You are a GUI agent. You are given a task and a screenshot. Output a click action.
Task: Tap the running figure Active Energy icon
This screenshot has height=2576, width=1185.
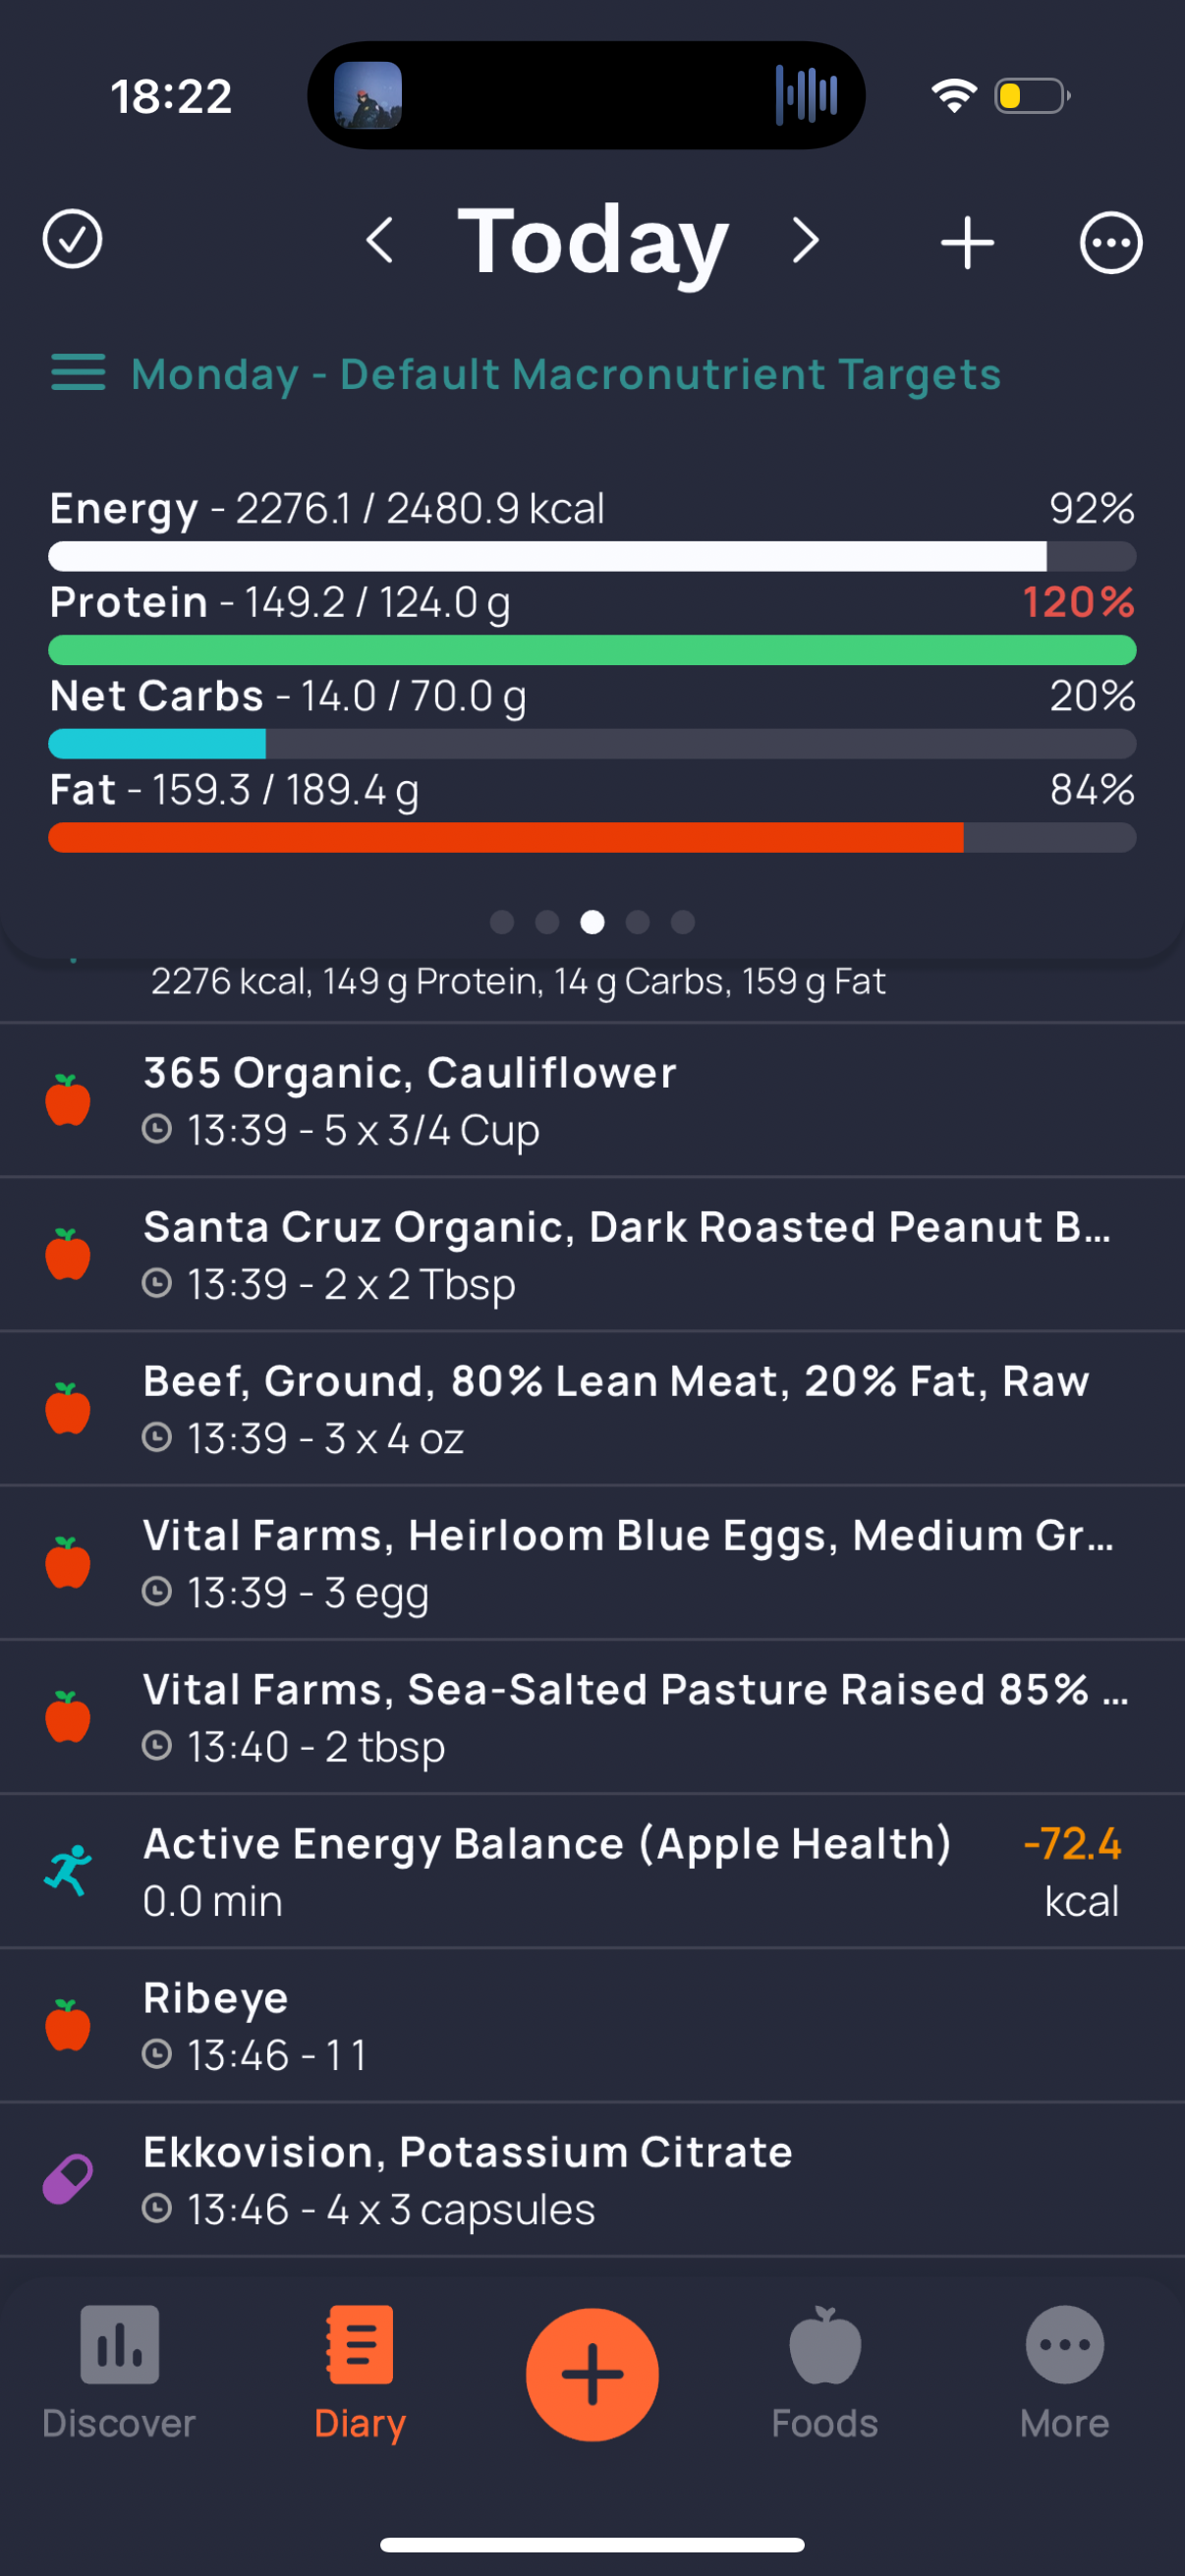click(68, 1871)
